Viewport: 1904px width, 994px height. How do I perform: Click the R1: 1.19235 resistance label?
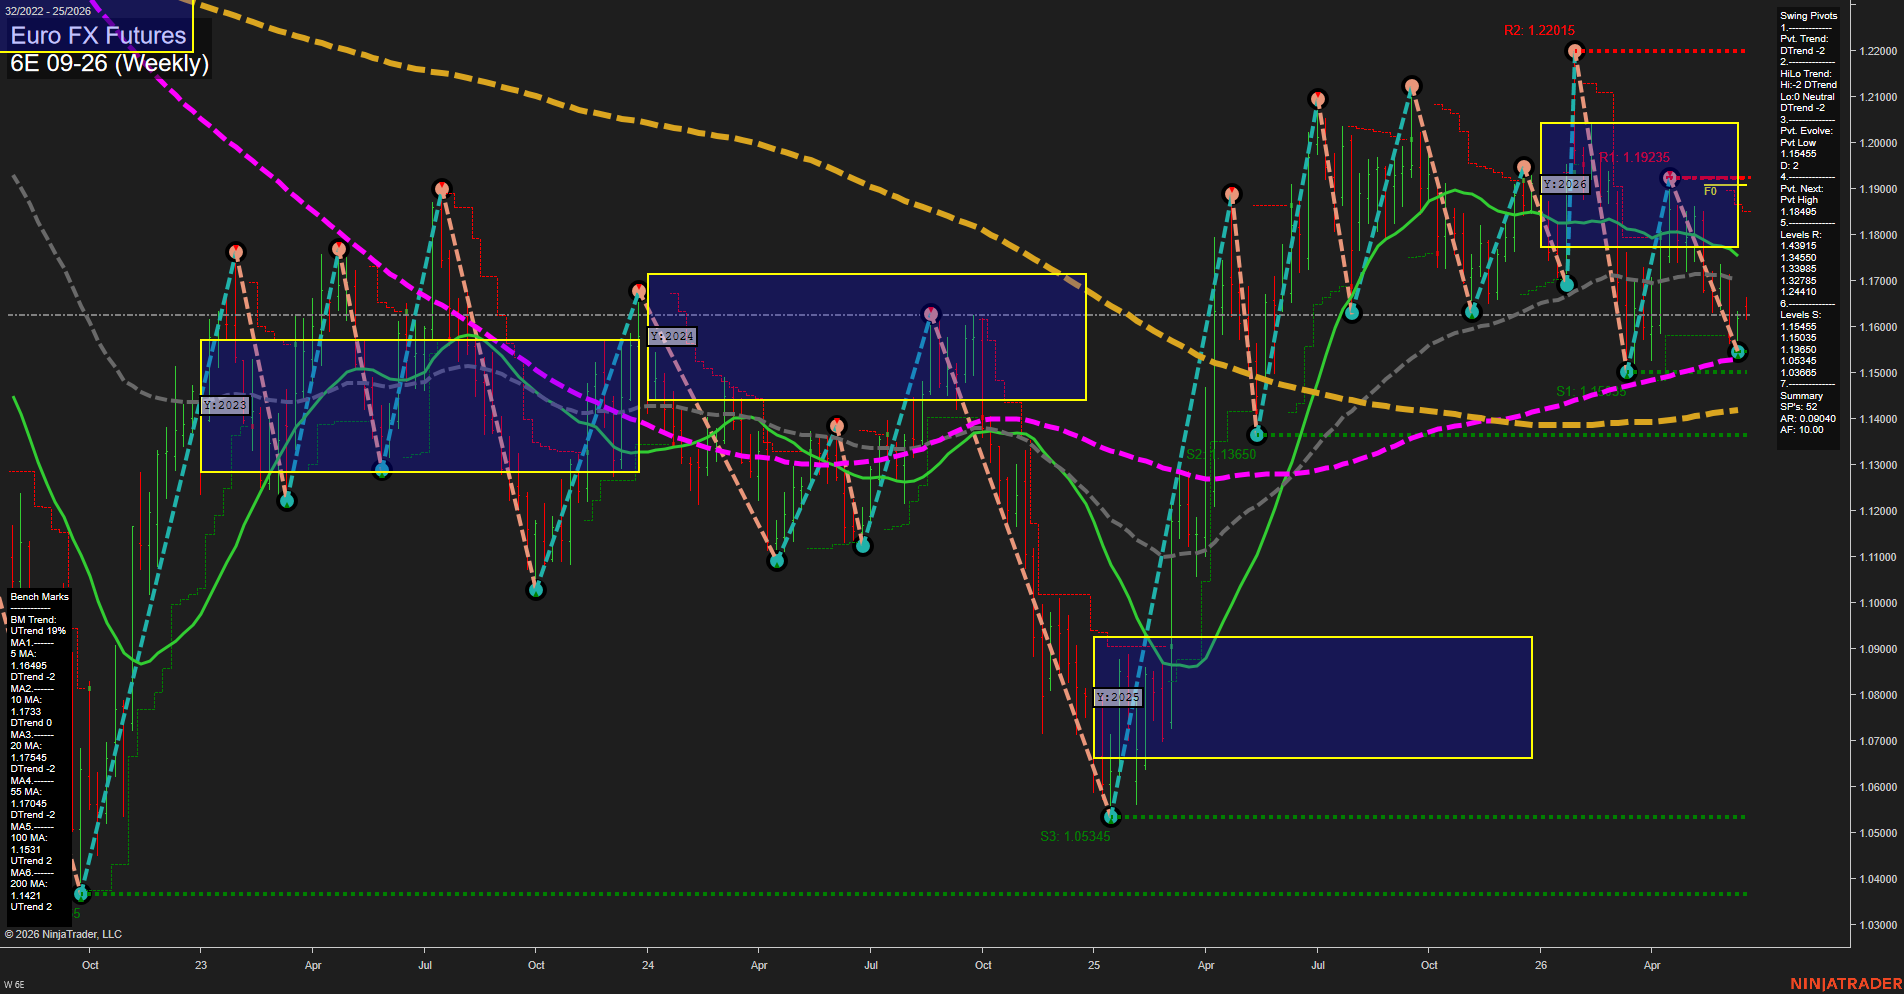[1634, 157]
